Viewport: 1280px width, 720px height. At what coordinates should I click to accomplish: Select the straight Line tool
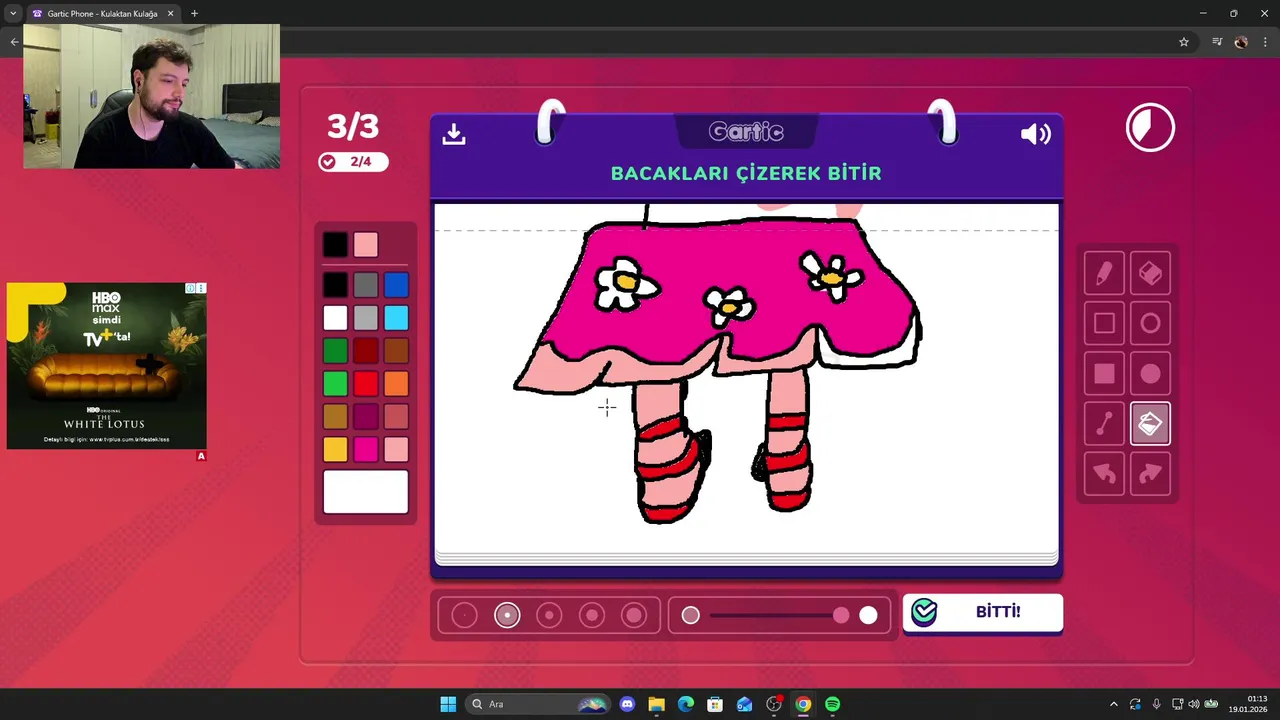coord(1104,424)
